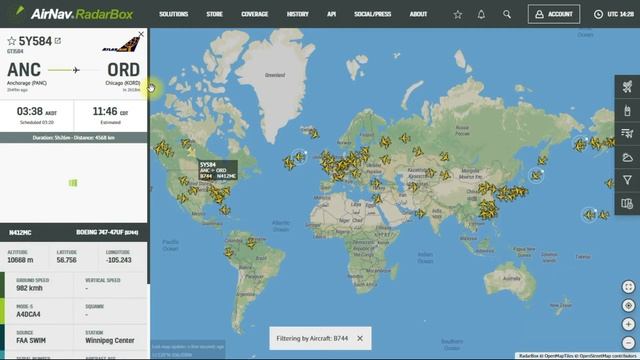Viewport: 640px width, 360px height.
Task: Click the Mode-S code A40CA4
Action: [x=28, y=314]
